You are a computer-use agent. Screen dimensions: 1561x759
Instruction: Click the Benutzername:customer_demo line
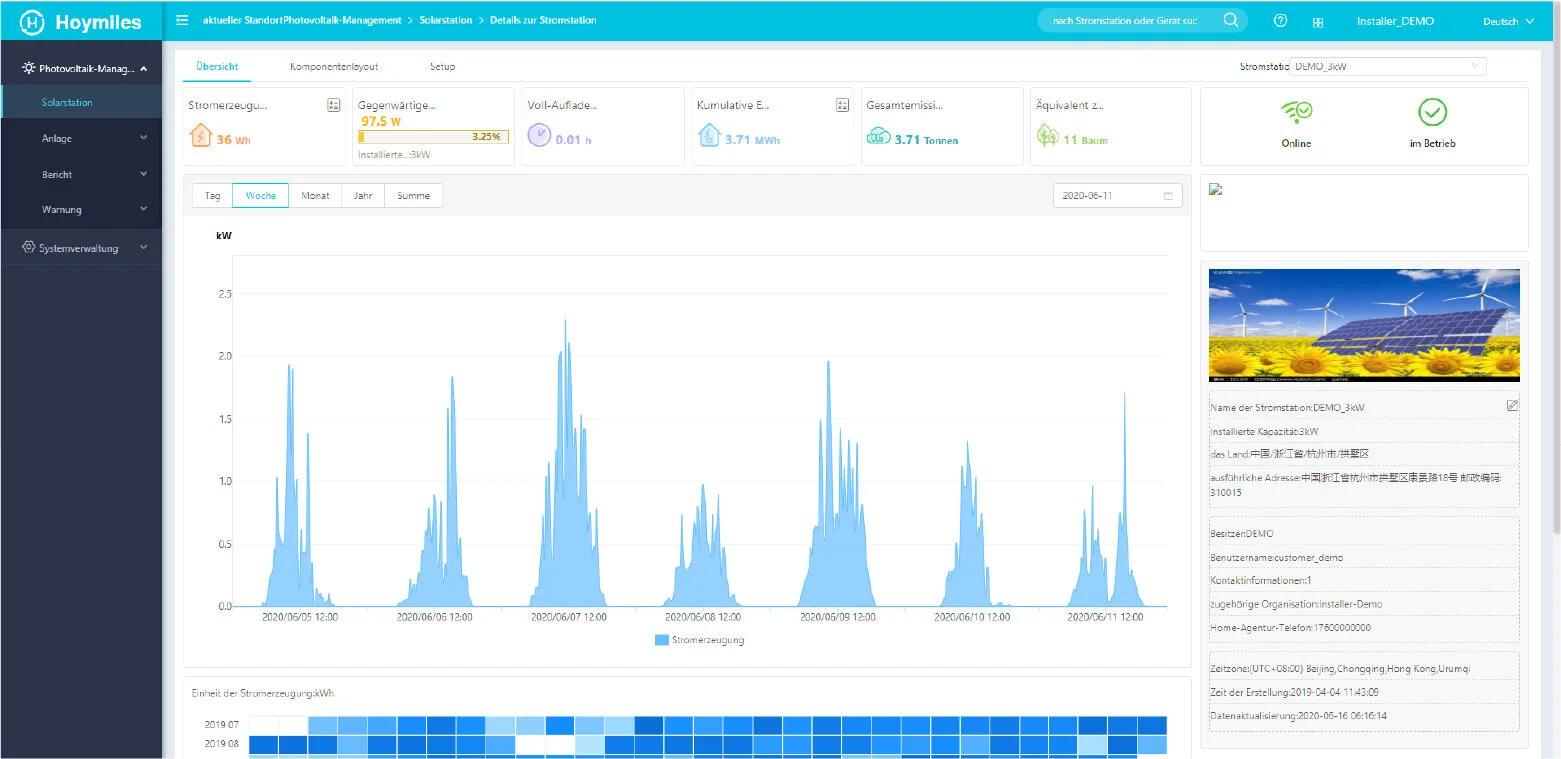(x=1276, y=558)
